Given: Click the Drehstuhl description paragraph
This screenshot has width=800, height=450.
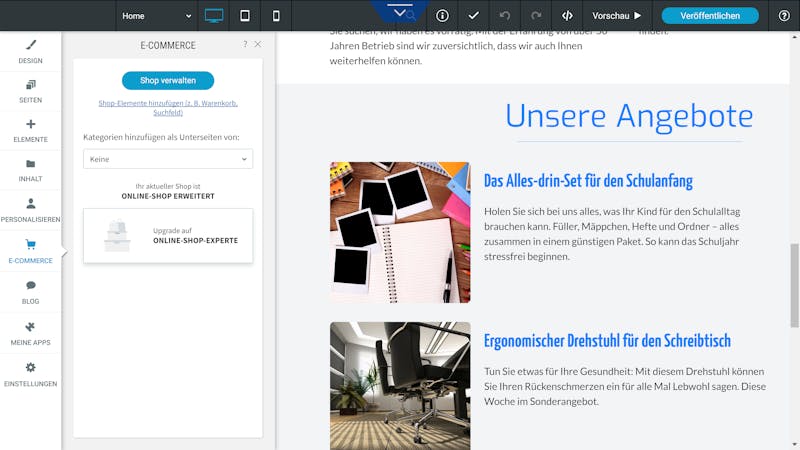Looking at the screenshot, I should point(625,386).
